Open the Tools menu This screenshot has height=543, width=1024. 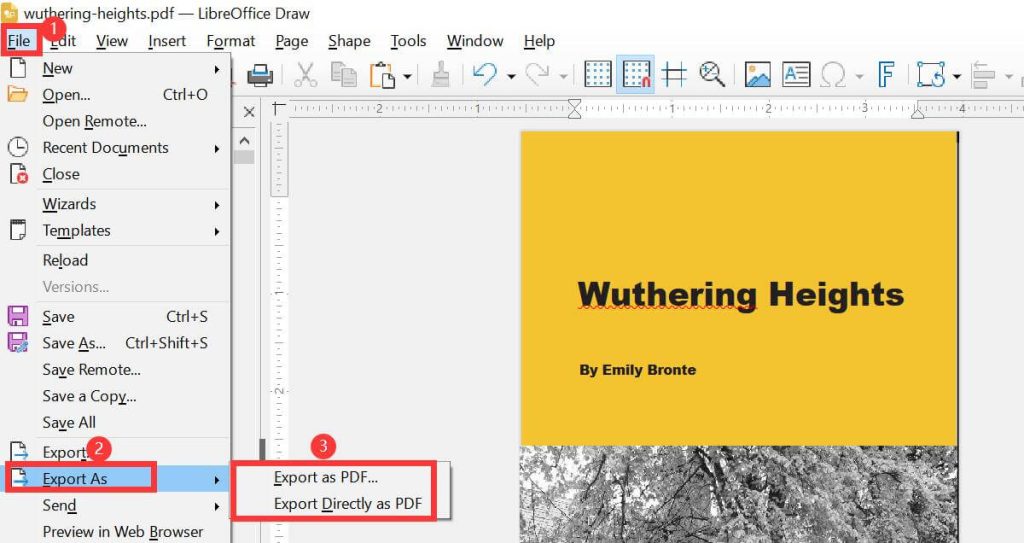(x=408, y=41)
